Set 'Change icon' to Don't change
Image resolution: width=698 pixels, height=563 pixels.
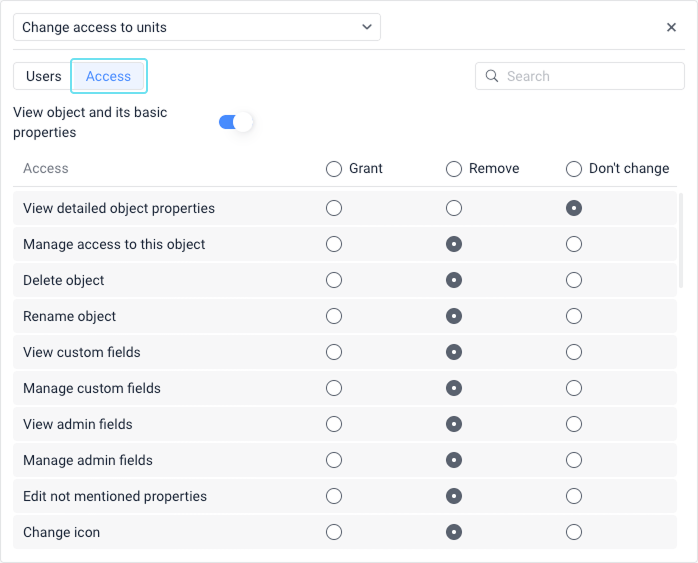pos(574,532)
